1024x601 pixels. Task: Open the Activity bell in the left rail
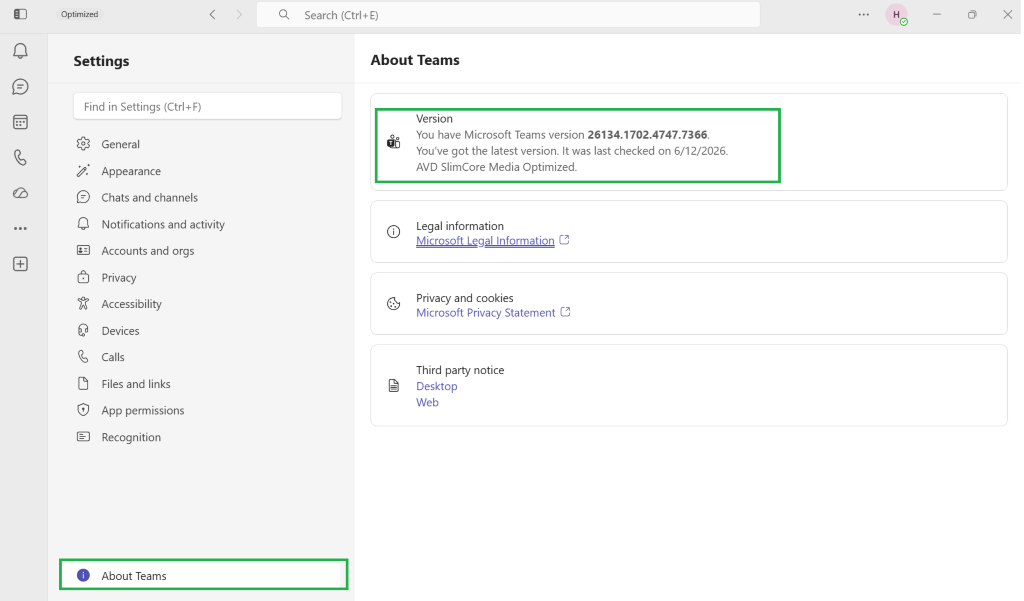20,51
